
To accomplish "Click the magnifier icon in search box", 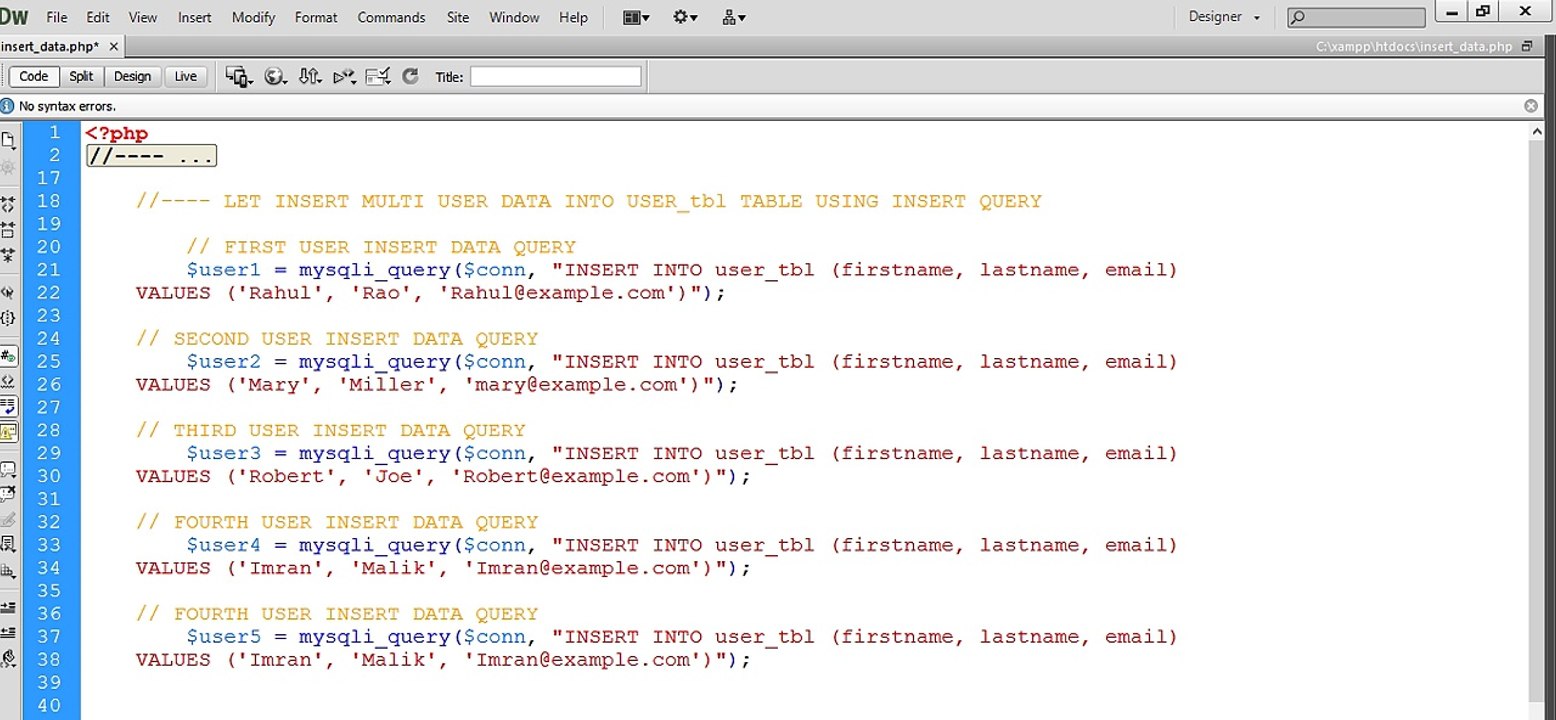I will [1298, 18].
